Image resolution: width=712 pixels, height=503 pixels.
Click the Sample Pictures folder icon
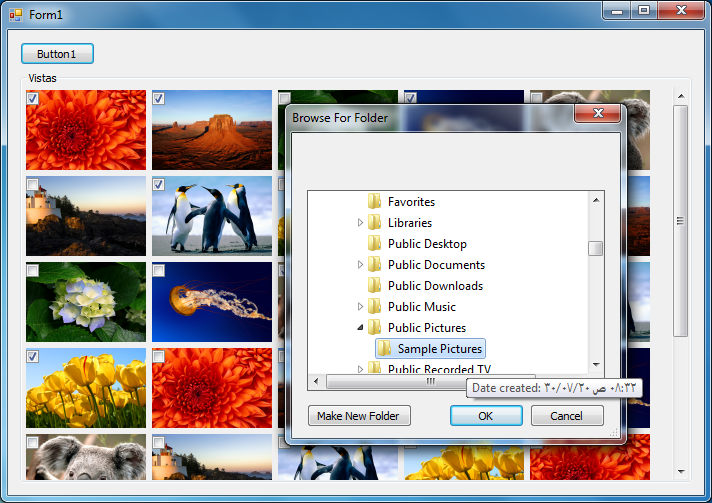(x=385, y=349)
